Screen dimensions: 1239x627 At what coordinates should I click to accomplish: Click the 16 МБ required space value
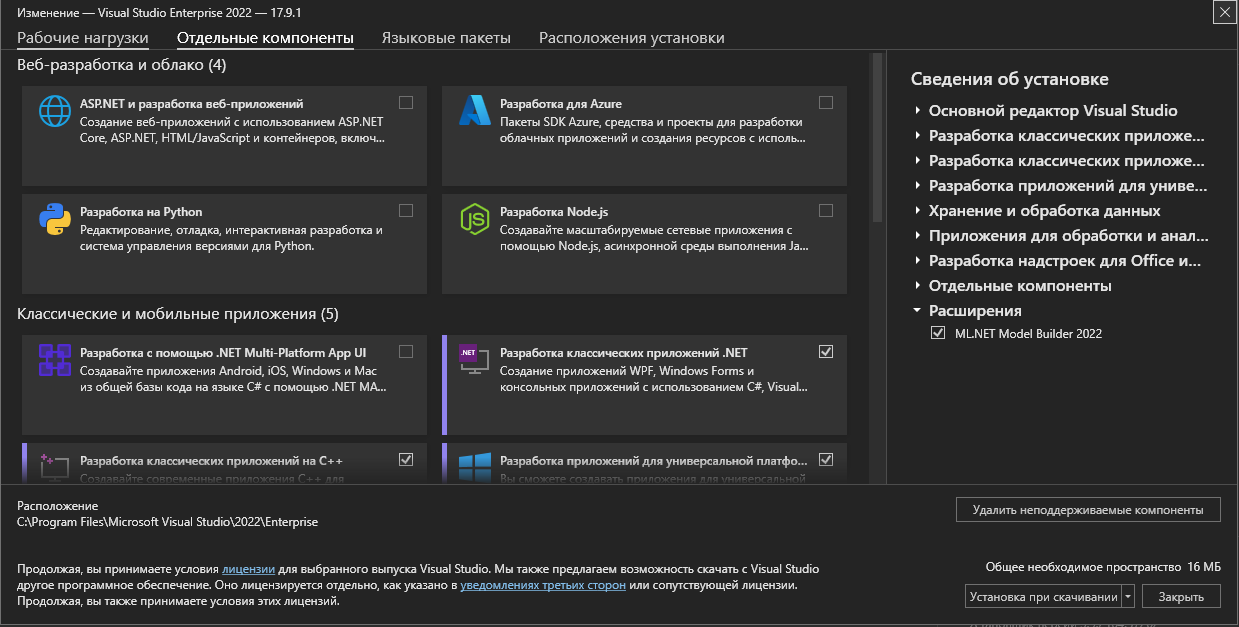(1205, 566)
